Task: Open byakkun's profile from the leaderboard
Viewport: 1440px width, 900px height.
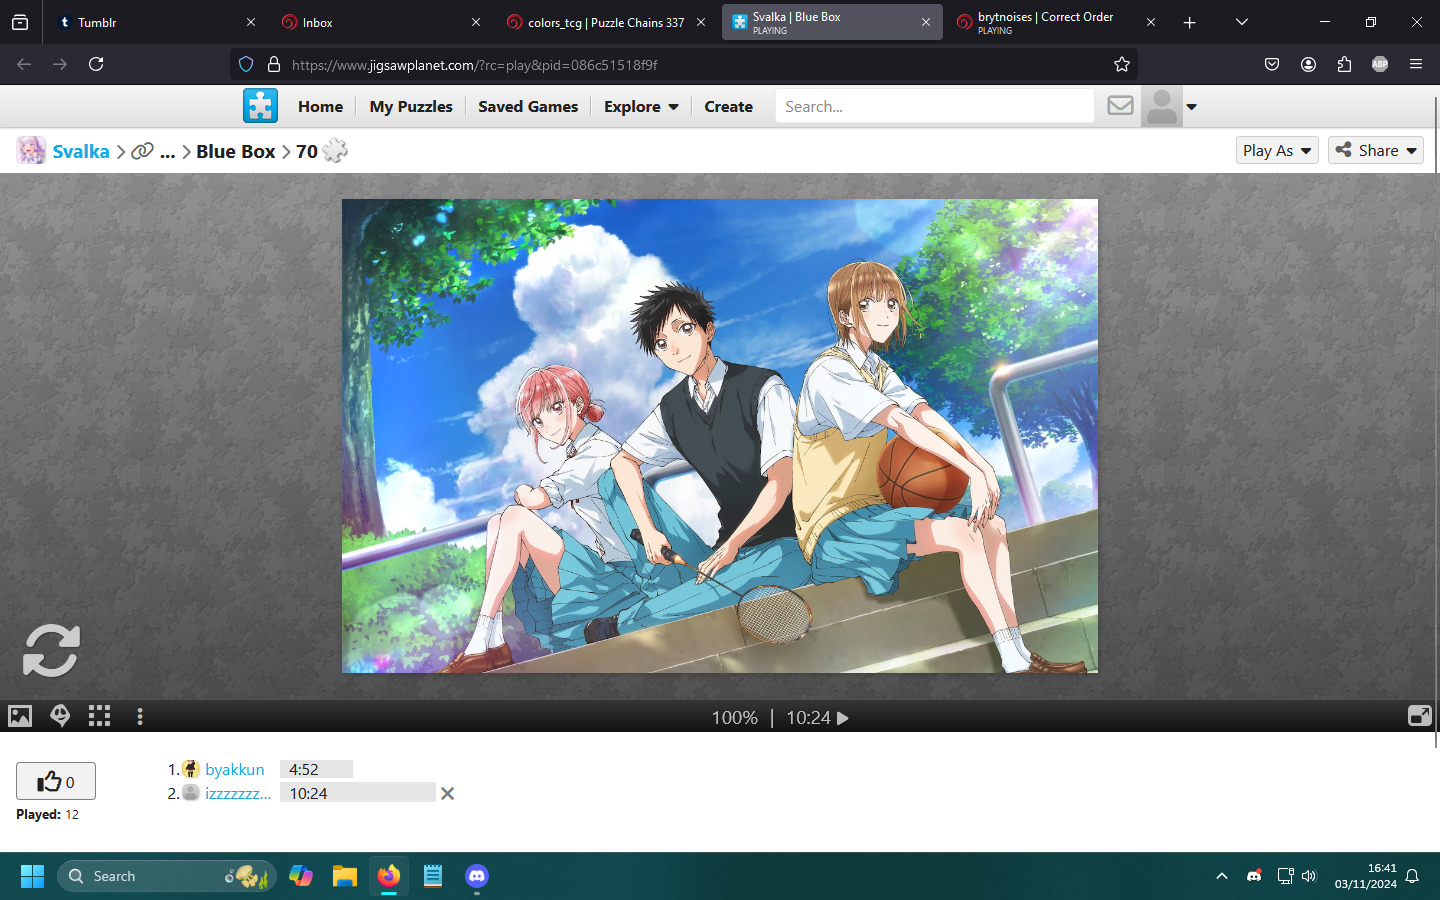Action: [235, 769]
